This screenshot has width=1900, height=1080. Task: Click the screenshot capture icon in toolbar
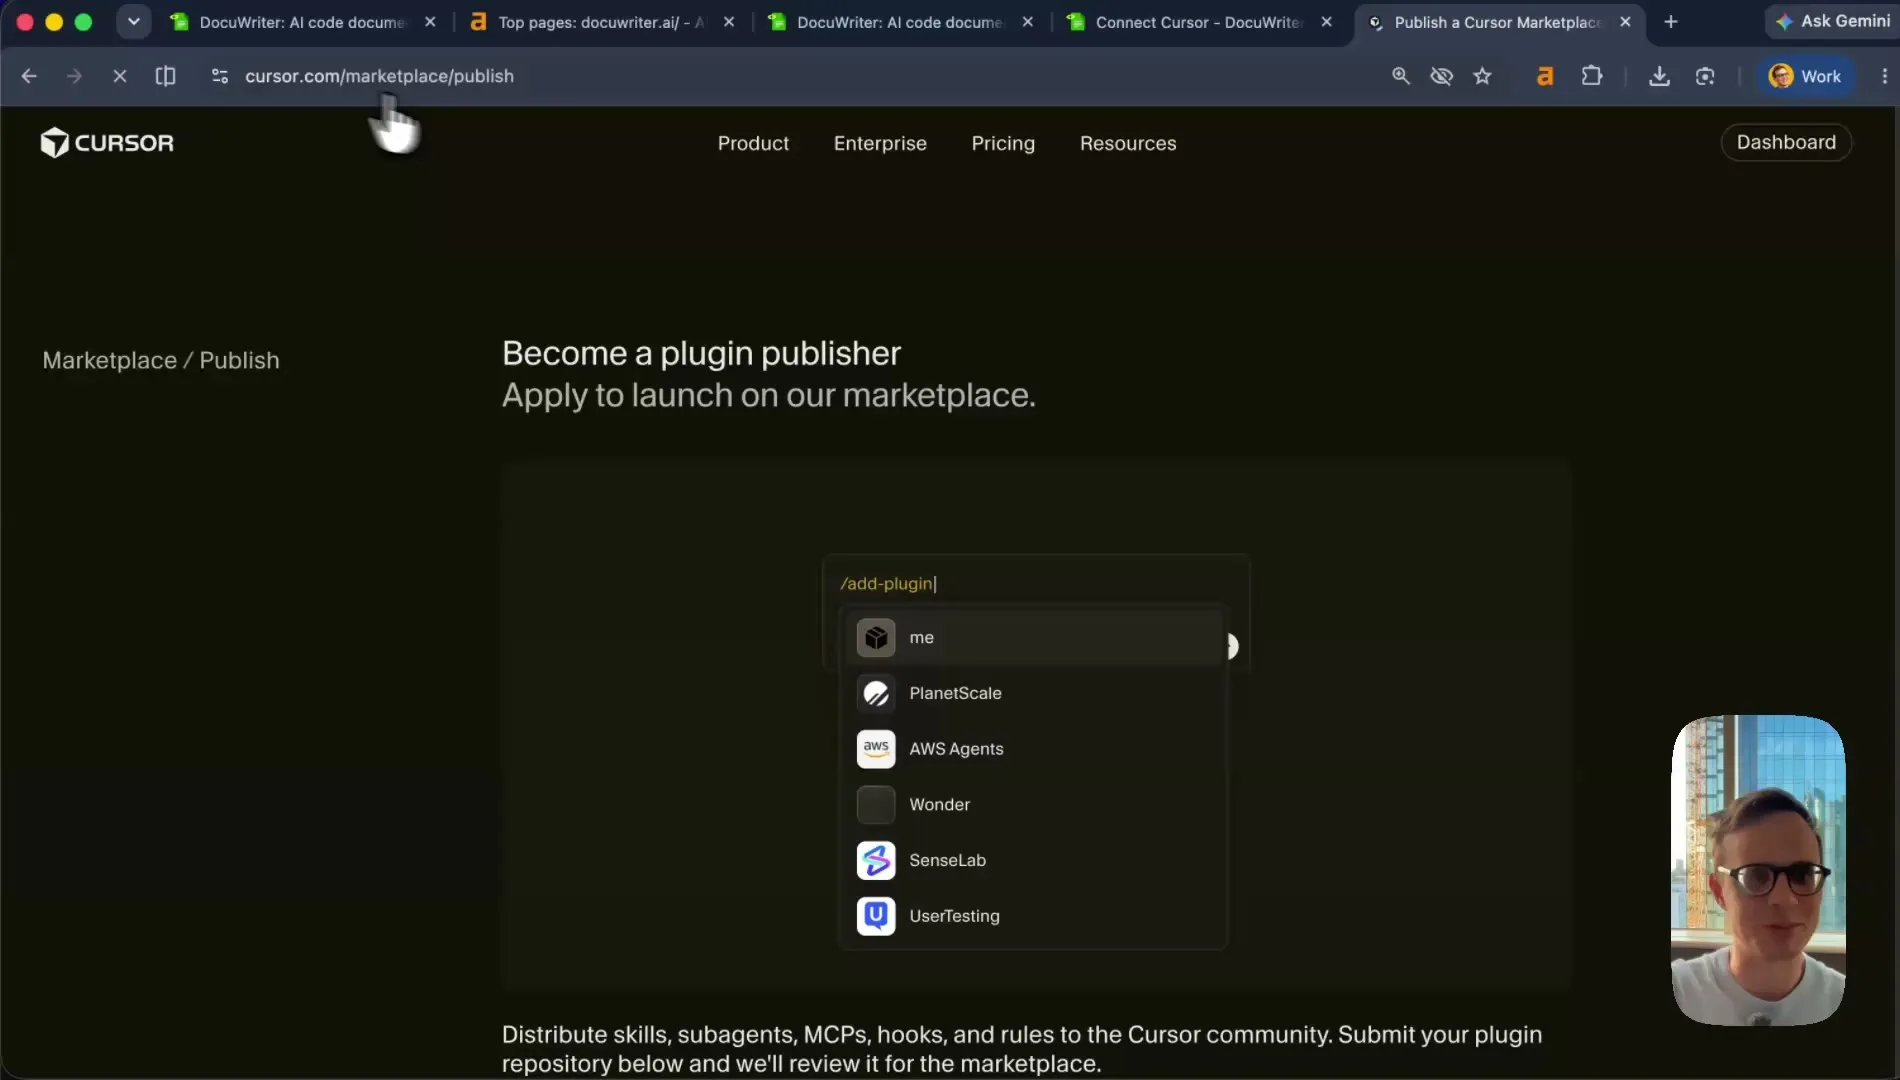(x=1705, y=76)
